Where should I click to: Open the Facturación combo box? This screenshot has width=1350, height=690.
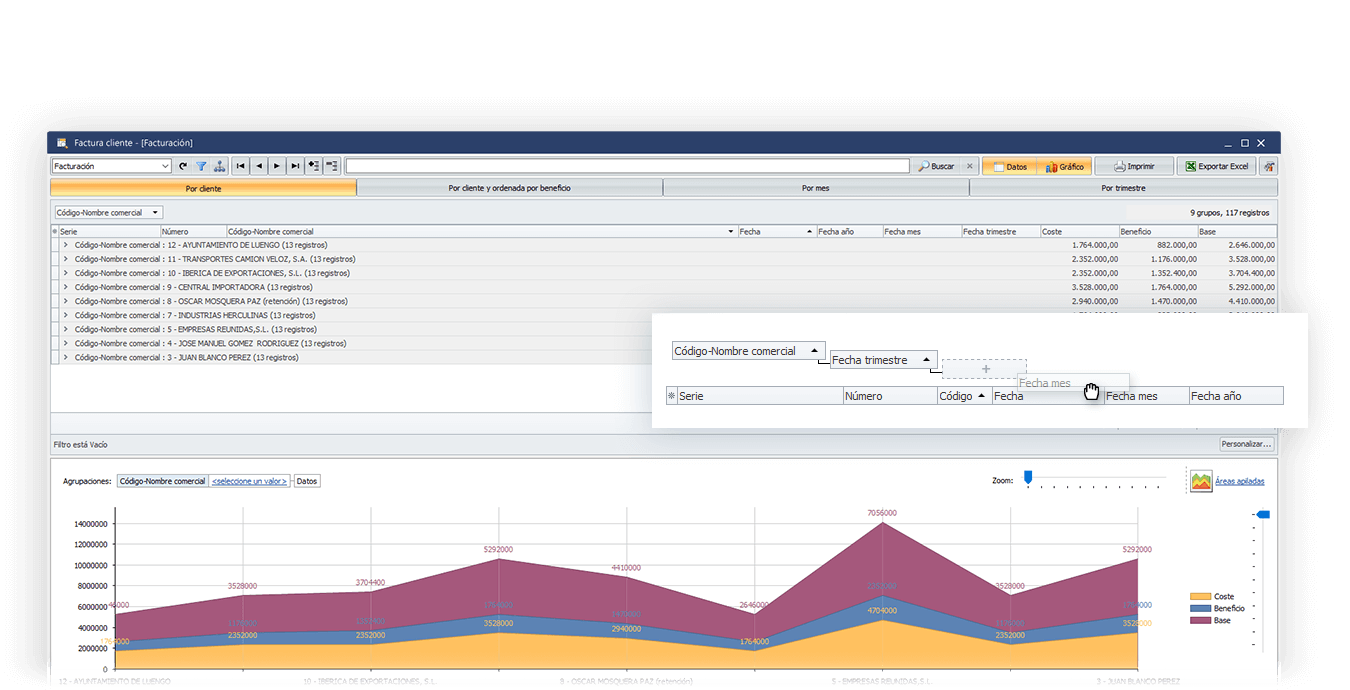pyautogui.click(x=111, y=167)
